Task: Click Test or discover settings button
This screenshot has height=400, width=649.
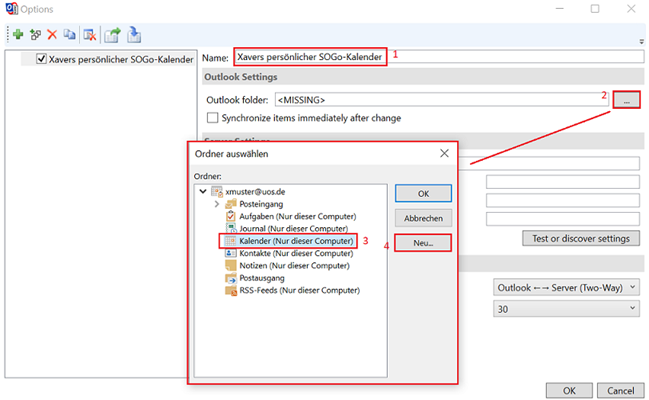Action: 580,239
